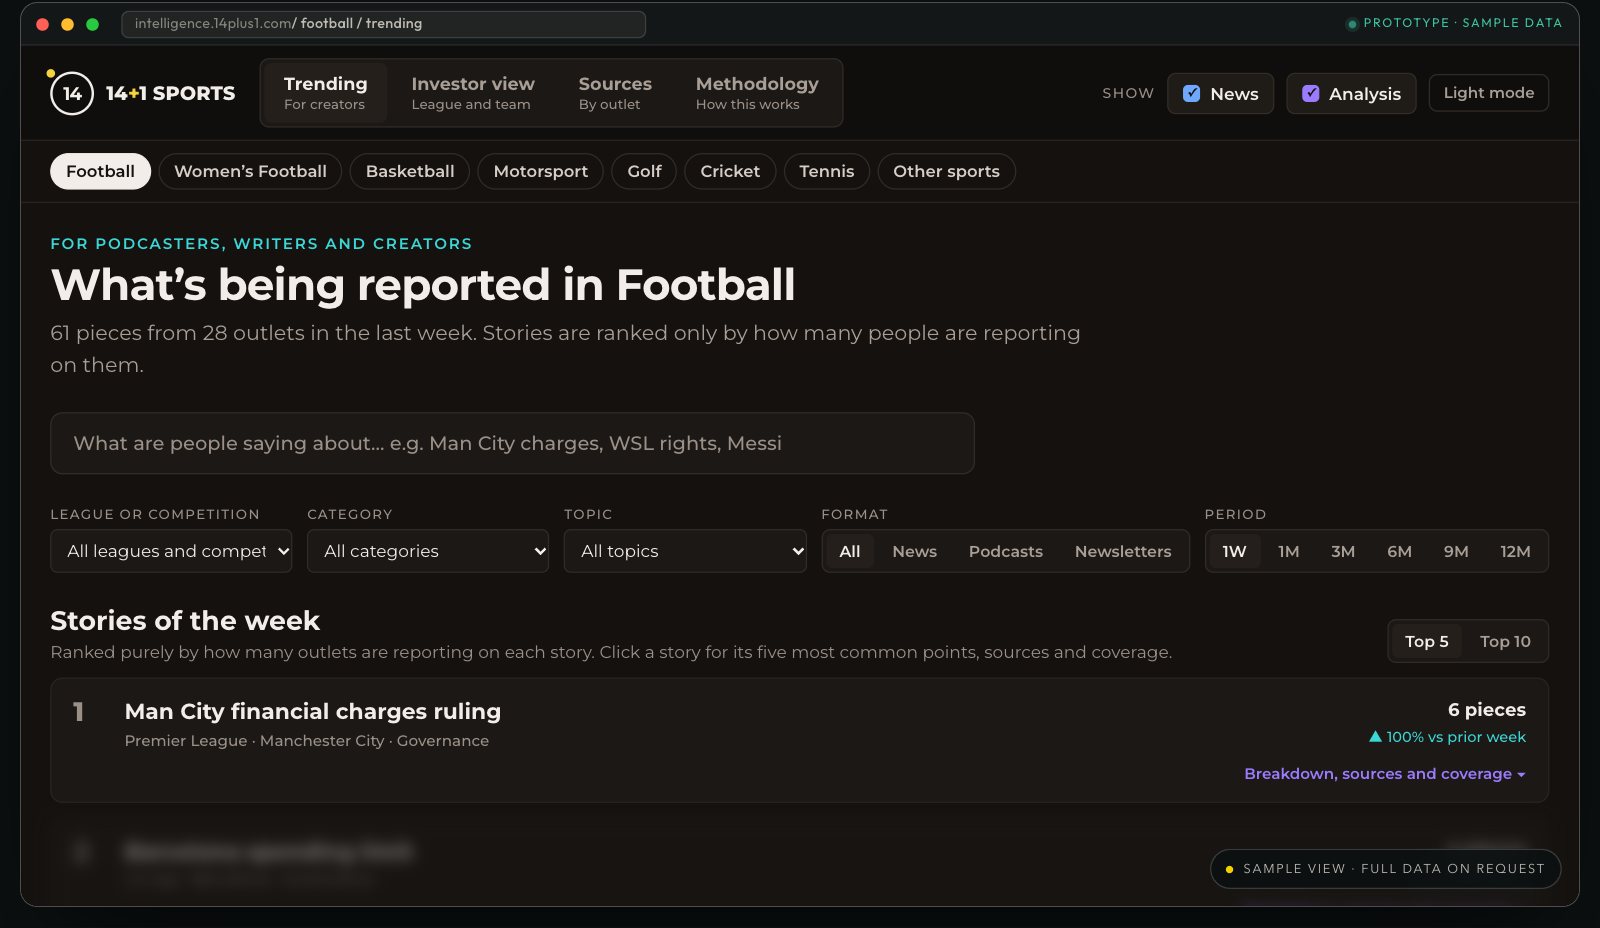Open the All leagues and competitions dropdown
1600x928 pixels.
click(x=171, y=551)
